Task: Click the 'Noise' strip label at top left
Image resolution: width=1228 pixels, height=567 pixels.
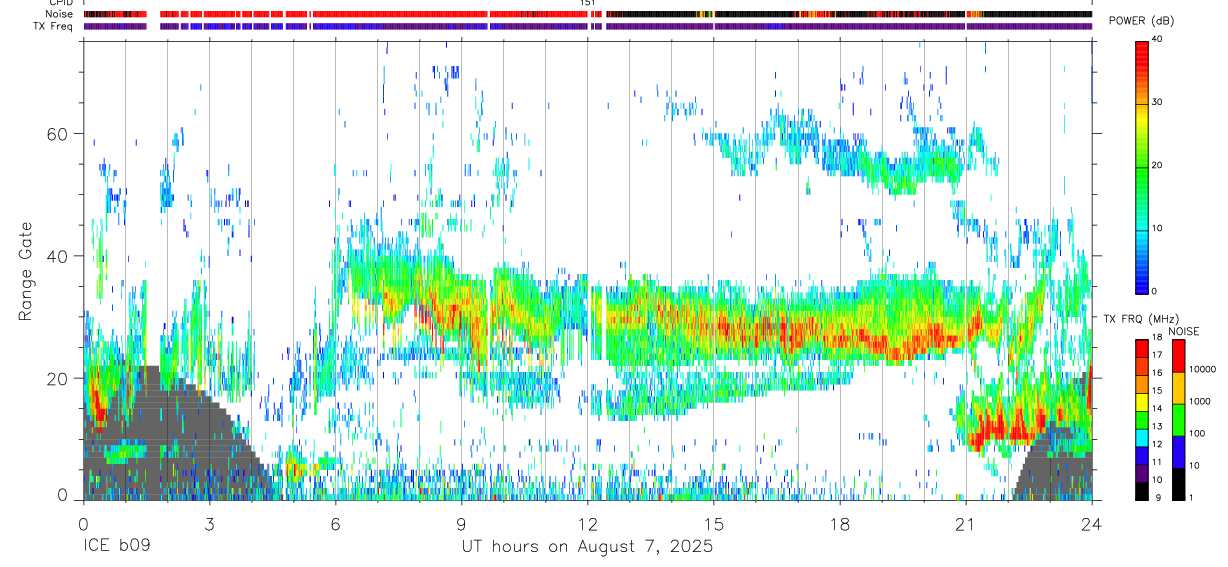Action: coord(60,14)
